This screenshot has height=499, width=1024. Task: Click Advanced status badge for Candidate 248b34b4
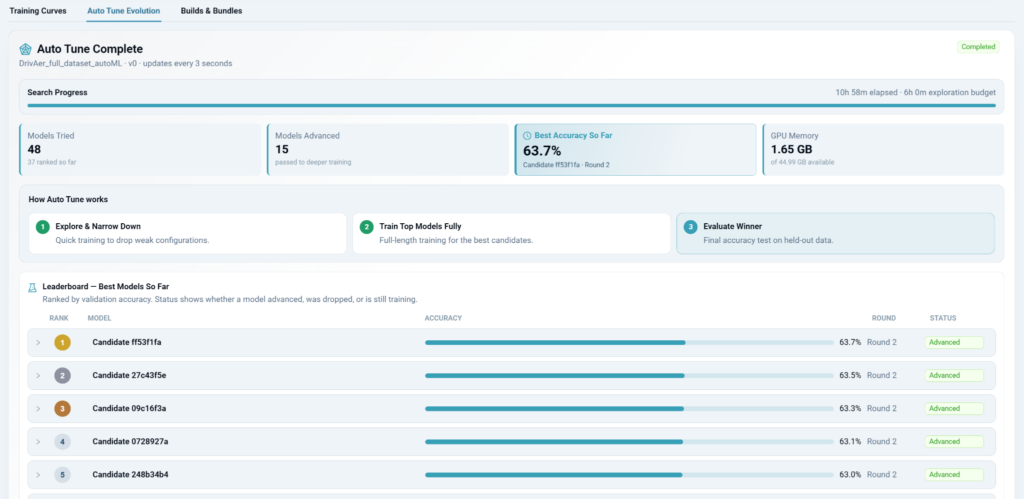pyautogui.click(x=954, y=475)
